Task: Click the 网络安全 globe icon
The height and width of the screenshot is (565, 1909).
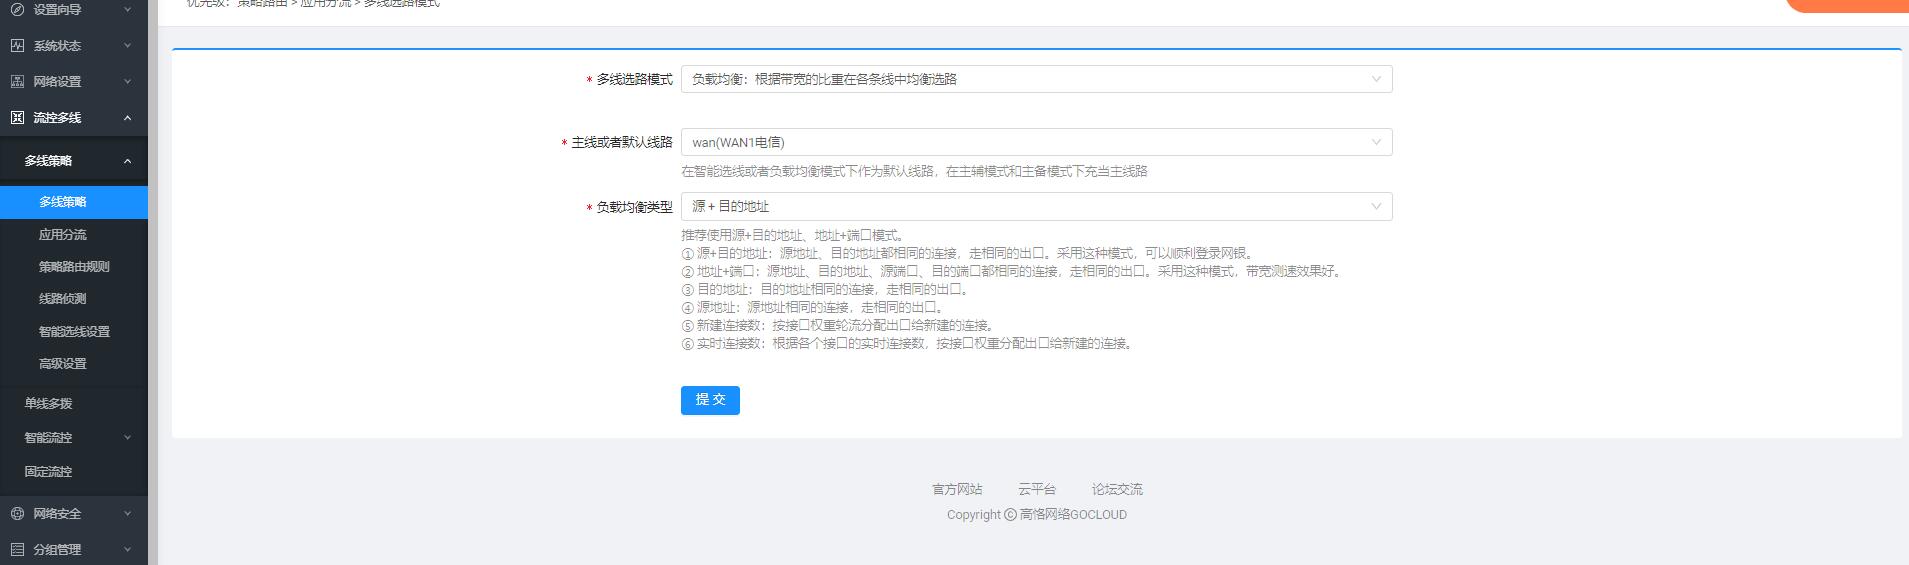Action: [17, 514]
